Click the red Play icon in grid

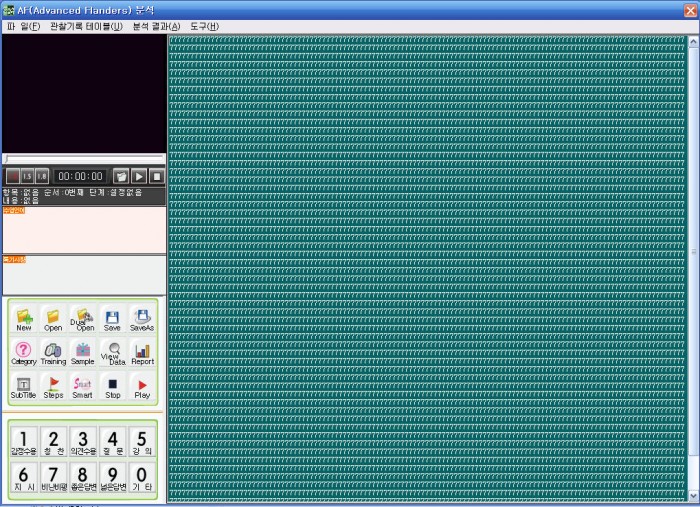pos(142,387)
